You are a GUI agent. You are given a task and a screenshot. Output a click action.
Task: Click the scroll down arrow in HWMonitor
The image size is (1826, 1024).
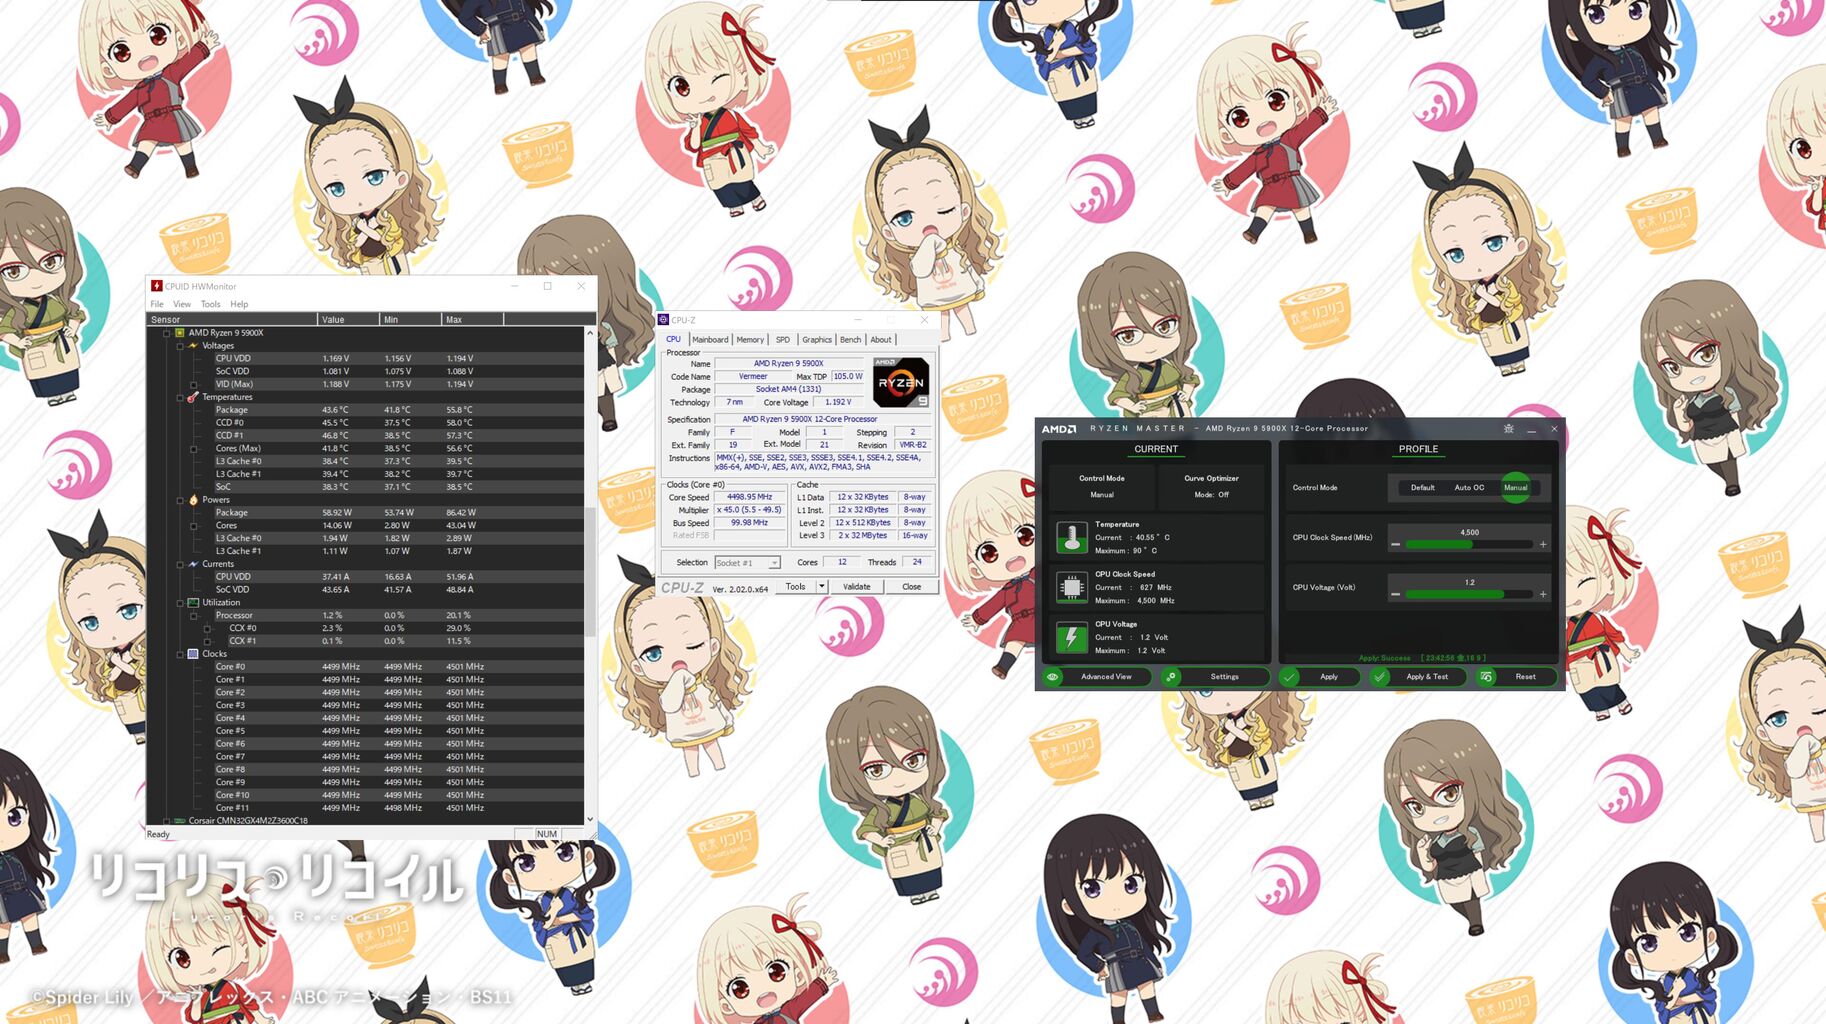point(590,820)
